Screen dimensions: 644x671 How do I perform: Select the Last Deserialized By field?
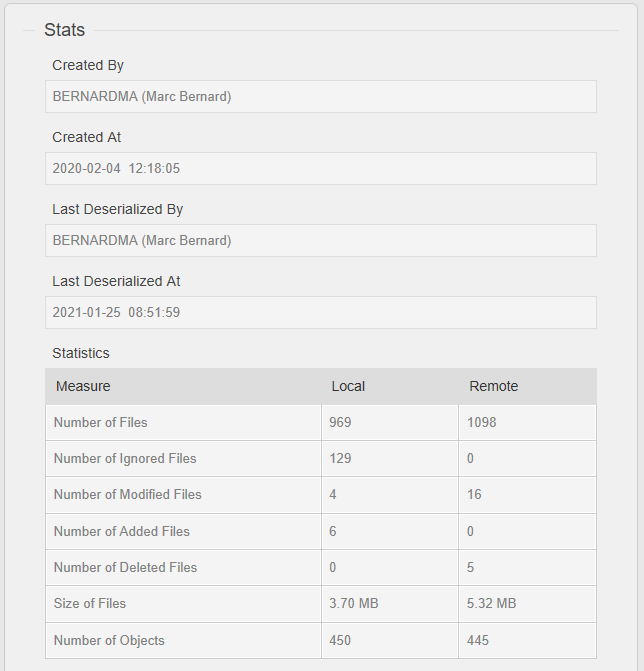coord(321,240)
